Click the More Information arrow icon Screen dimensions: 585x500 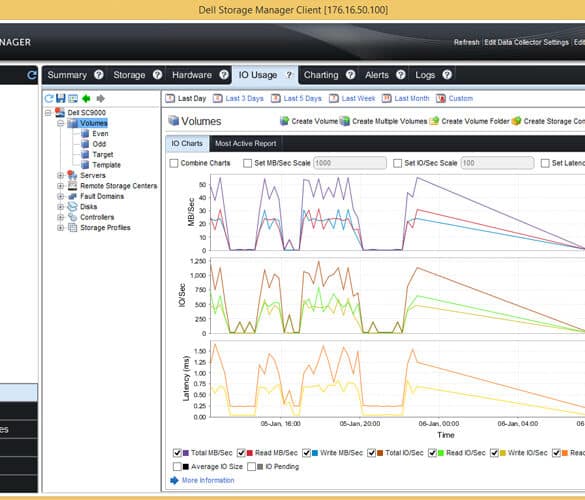click(x=174, y=480)
